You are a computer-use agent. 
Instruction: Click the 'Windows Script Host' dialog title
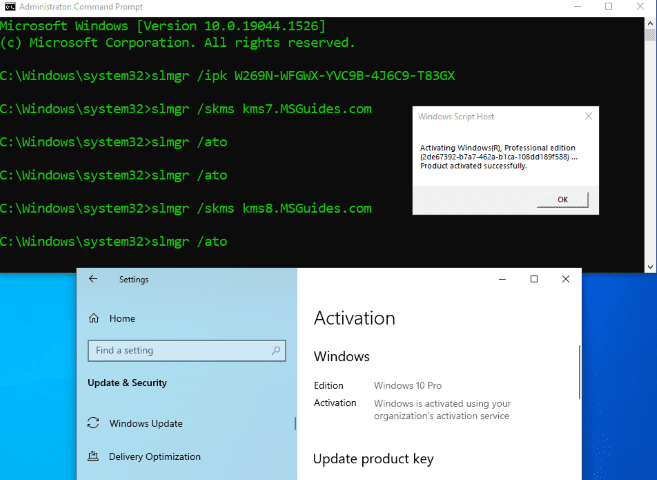456,116
